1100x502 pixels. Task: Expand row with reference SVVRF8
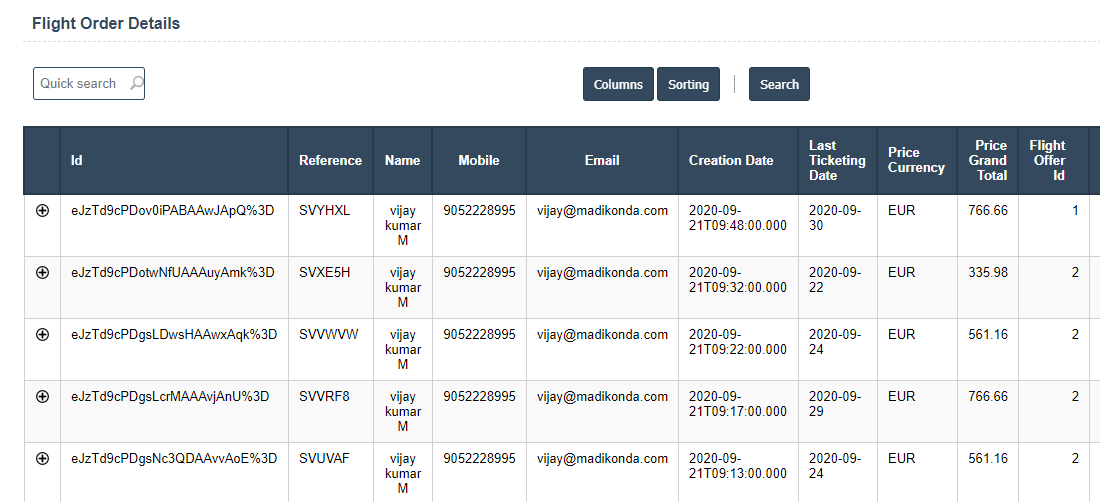pos(42,396)
